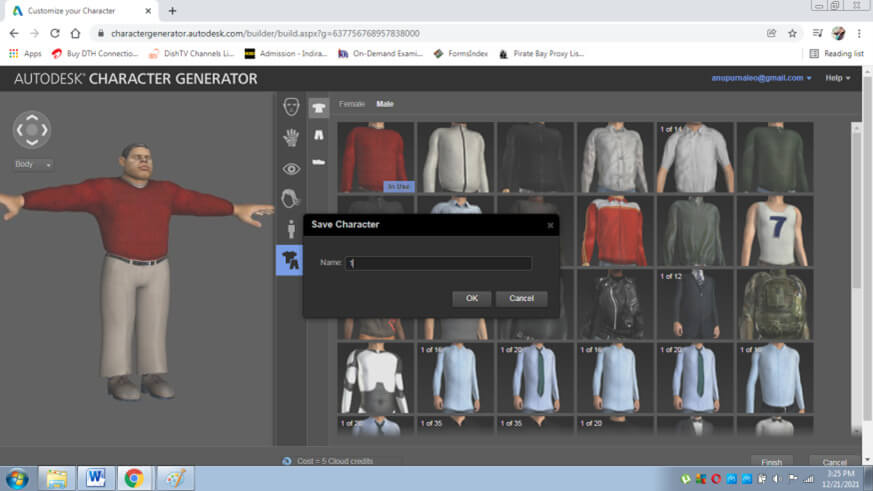The height and width of the screenshot is (491, 873).
Task: Select the Clothes category icon
Action: pos(290,260)
